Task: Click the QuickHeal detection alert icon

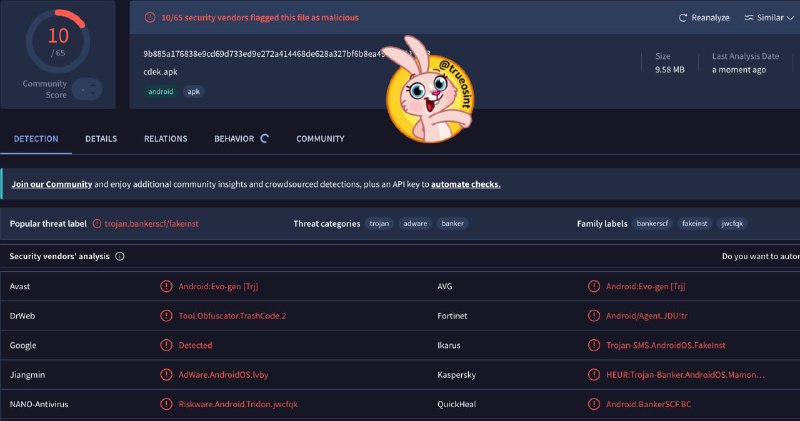Action: pyautogui.click(x=594, y=404)
